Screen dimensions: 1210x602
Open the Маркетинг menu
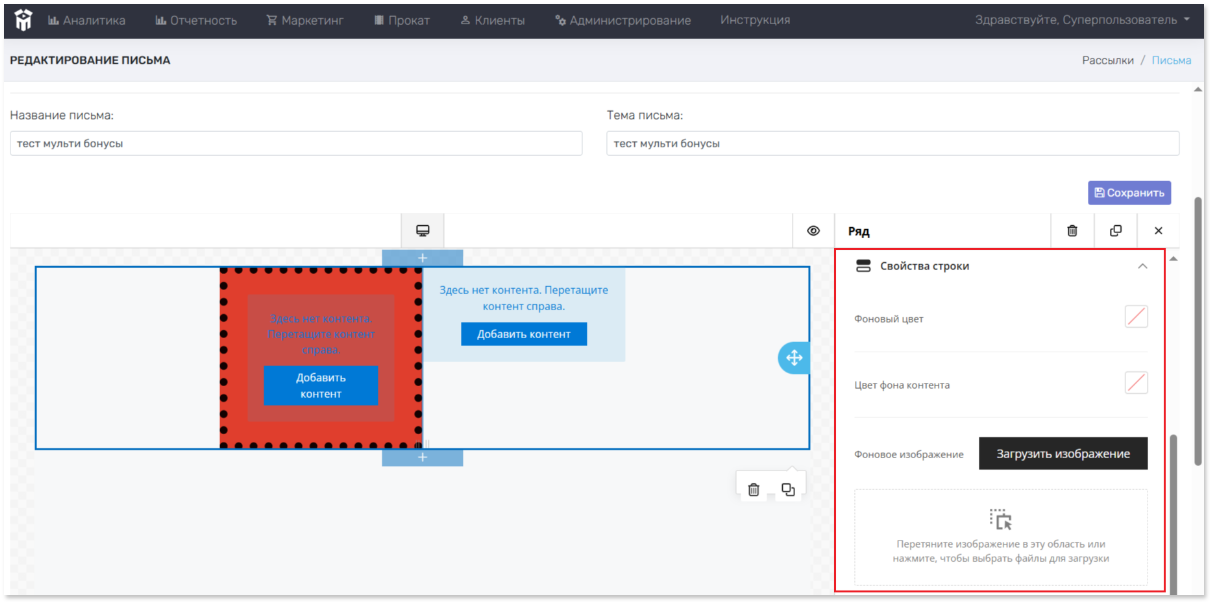pyautogui.click(x=305, y=20)
